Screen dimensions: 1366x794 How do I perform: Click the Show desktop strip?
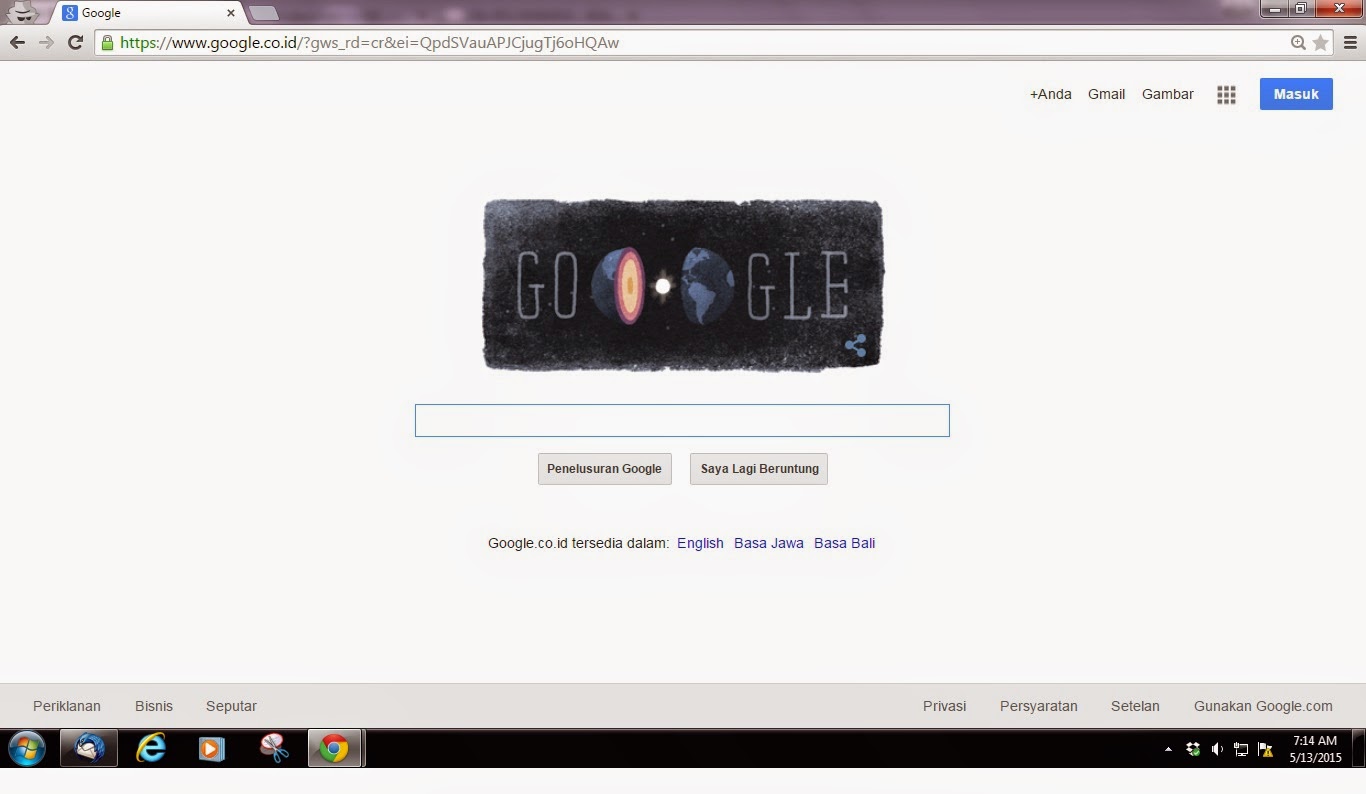[x=1359, y=748]
